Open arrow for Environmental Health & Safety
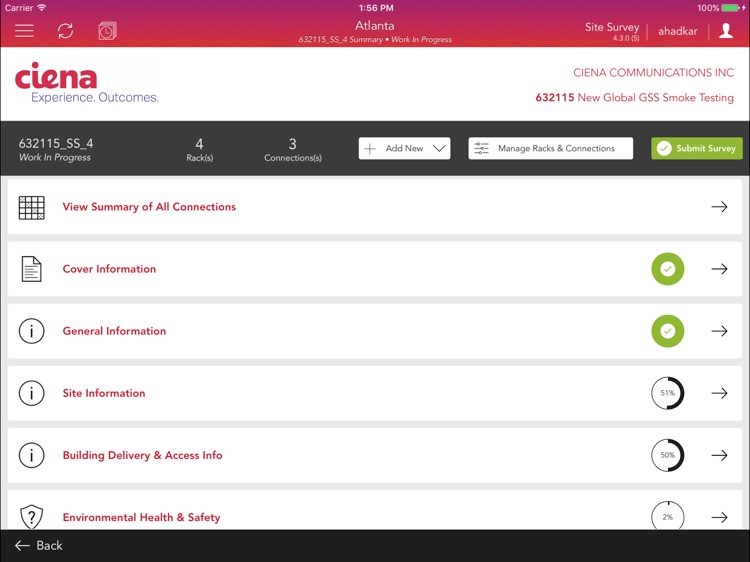750x562 pixels. [719, 517]
